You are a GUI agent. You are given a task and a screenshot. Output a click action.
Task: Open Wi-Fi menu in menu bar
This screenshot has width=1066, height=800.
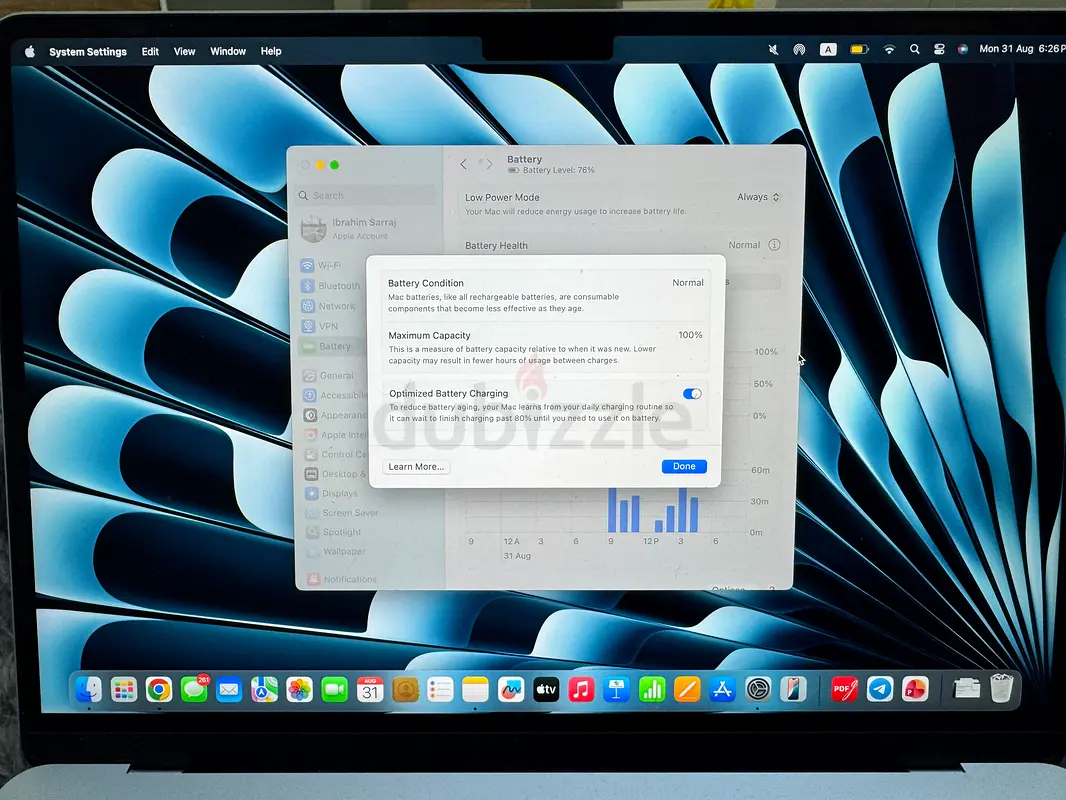click(x=889, y=50)
